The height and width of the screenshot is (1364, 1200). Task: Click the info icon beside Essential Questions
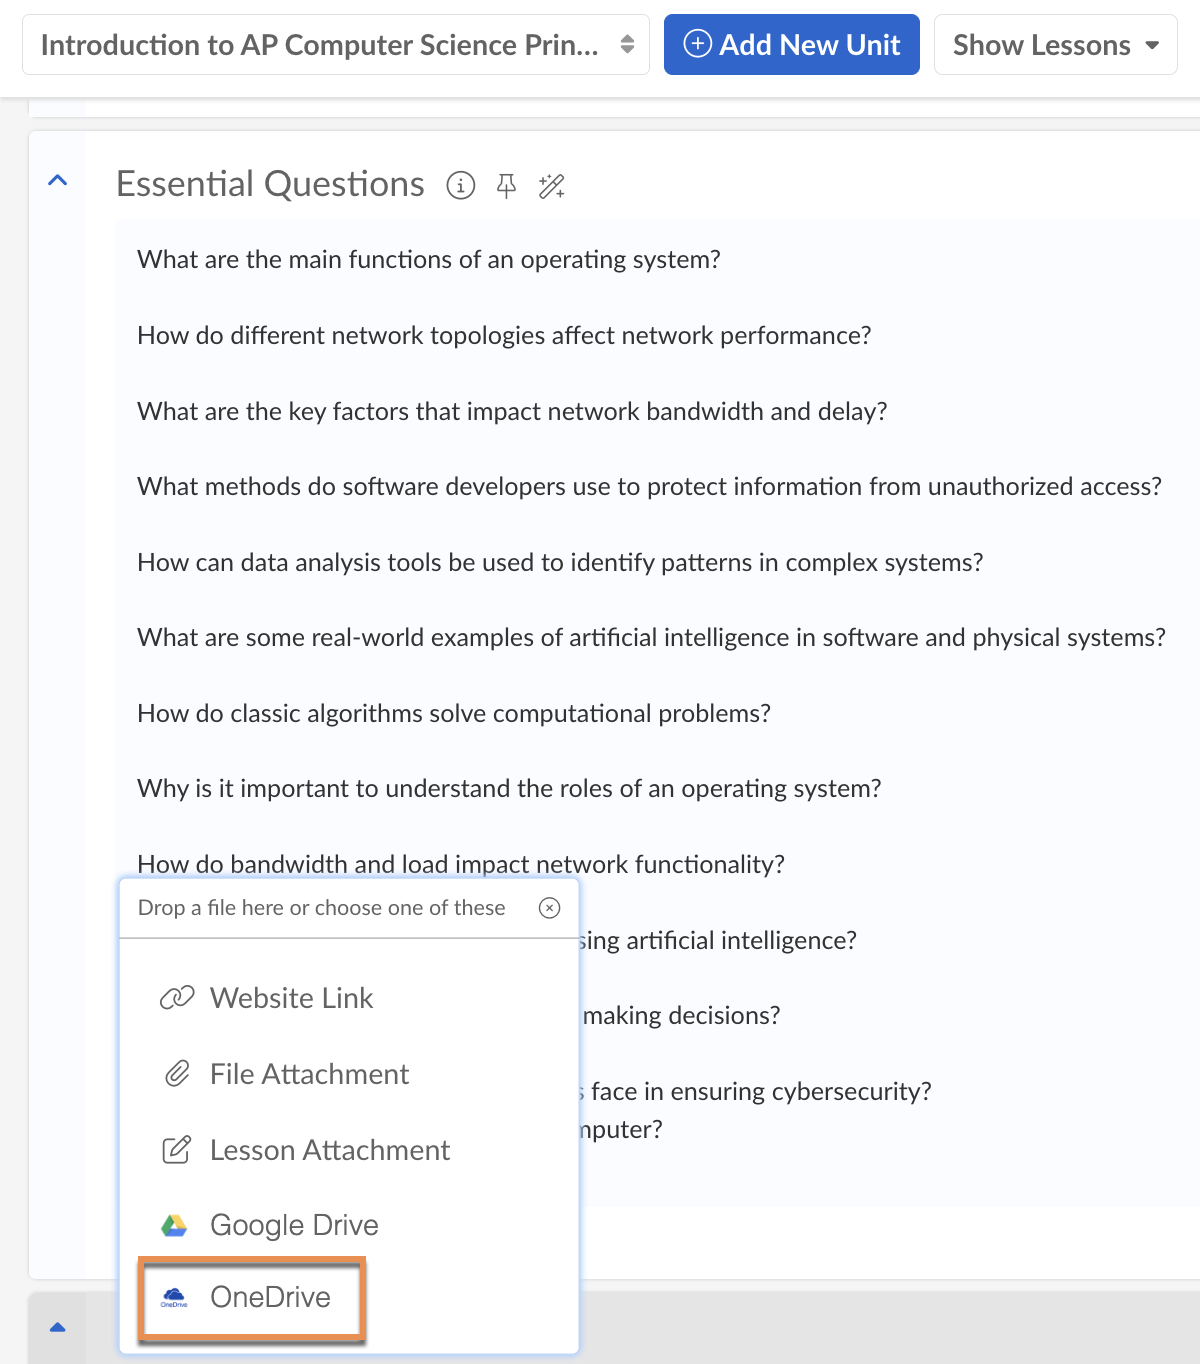(460, 185)
